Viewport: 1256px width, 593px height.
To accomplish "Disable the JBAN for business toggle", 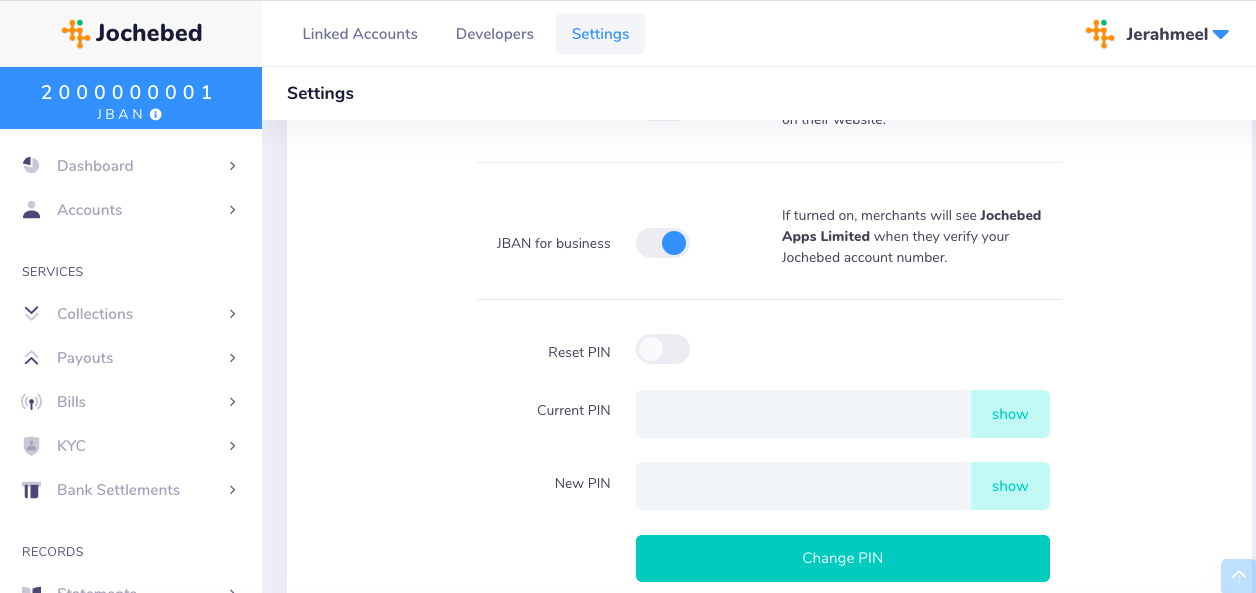I will pyautogui.click(x=663, y=243).
